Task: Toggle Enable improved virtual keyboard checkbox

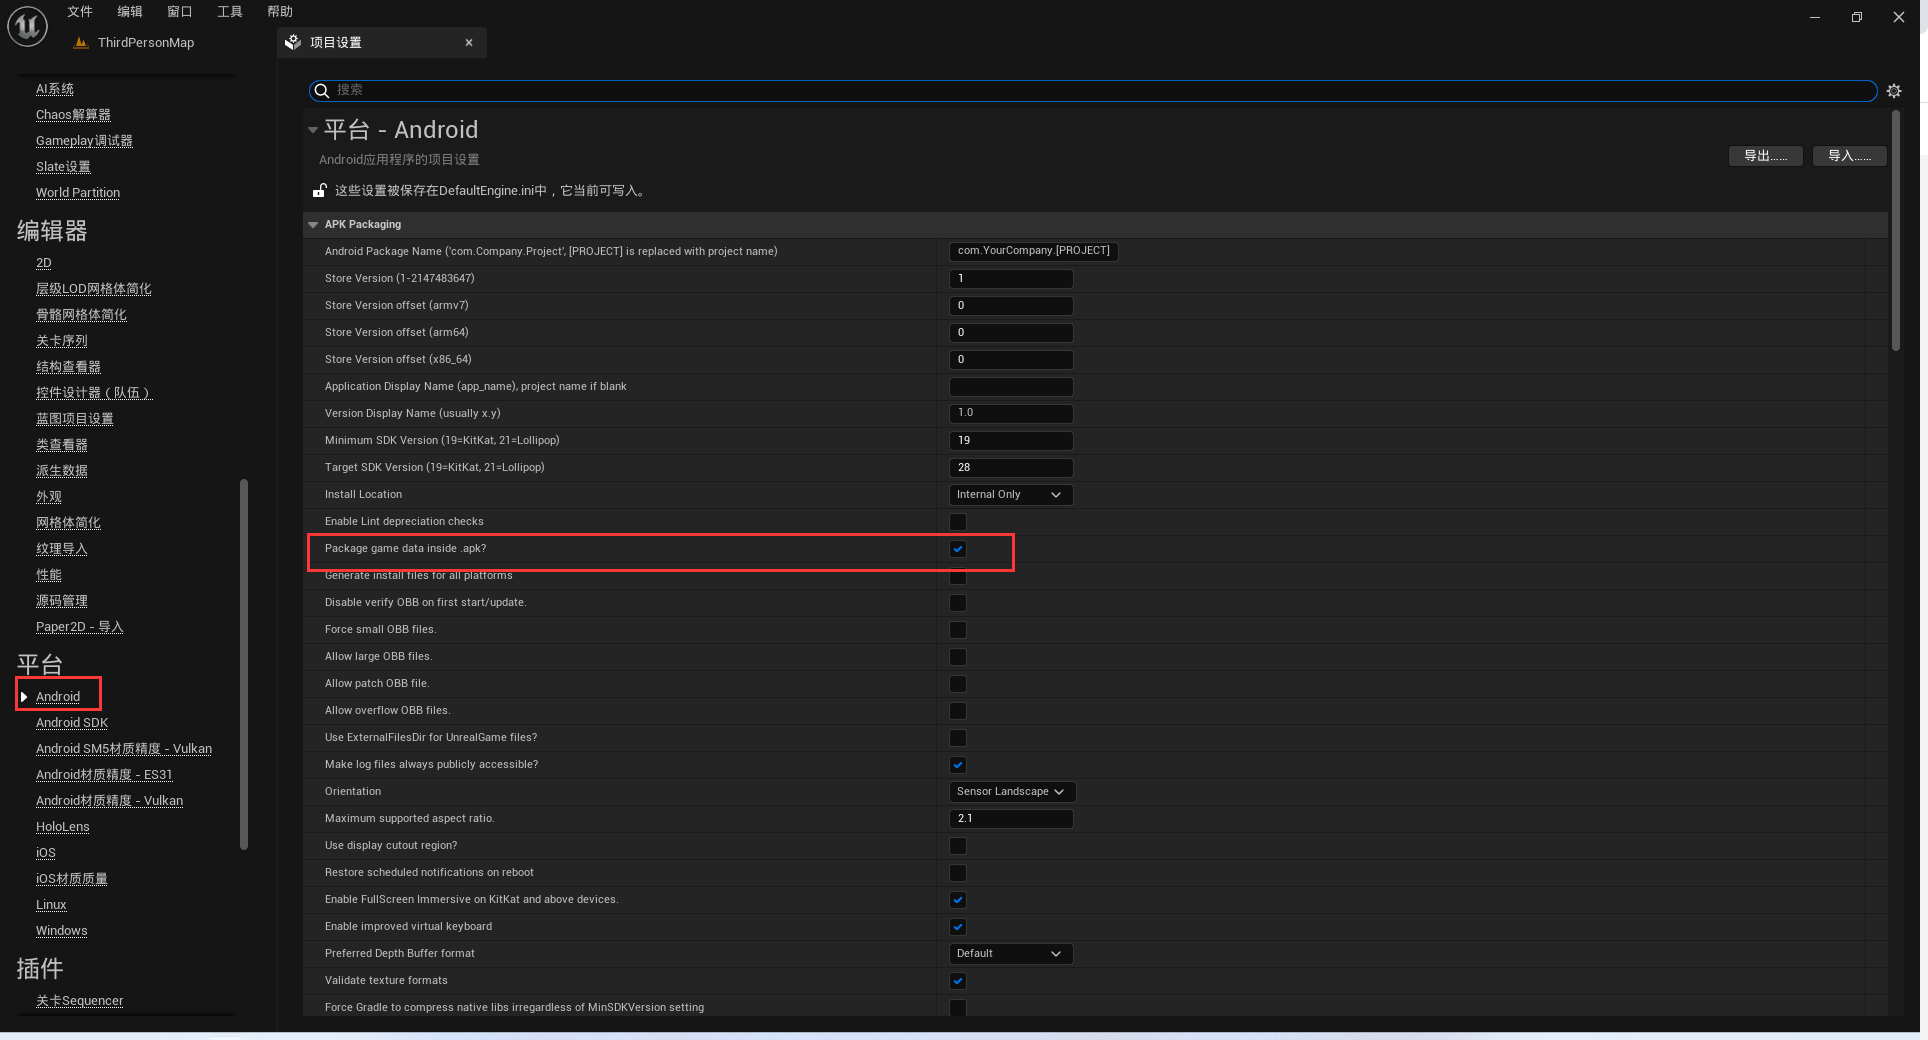Action: (958, 927)
